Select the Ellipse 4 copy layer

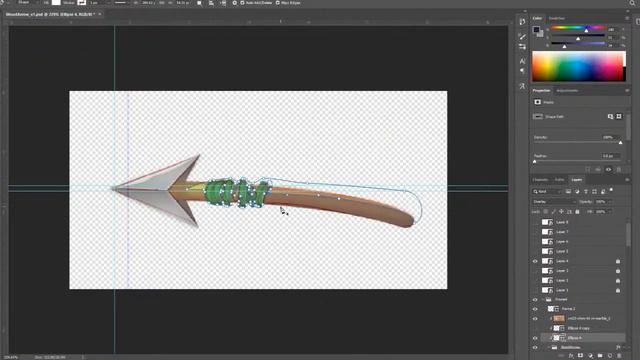583,328
